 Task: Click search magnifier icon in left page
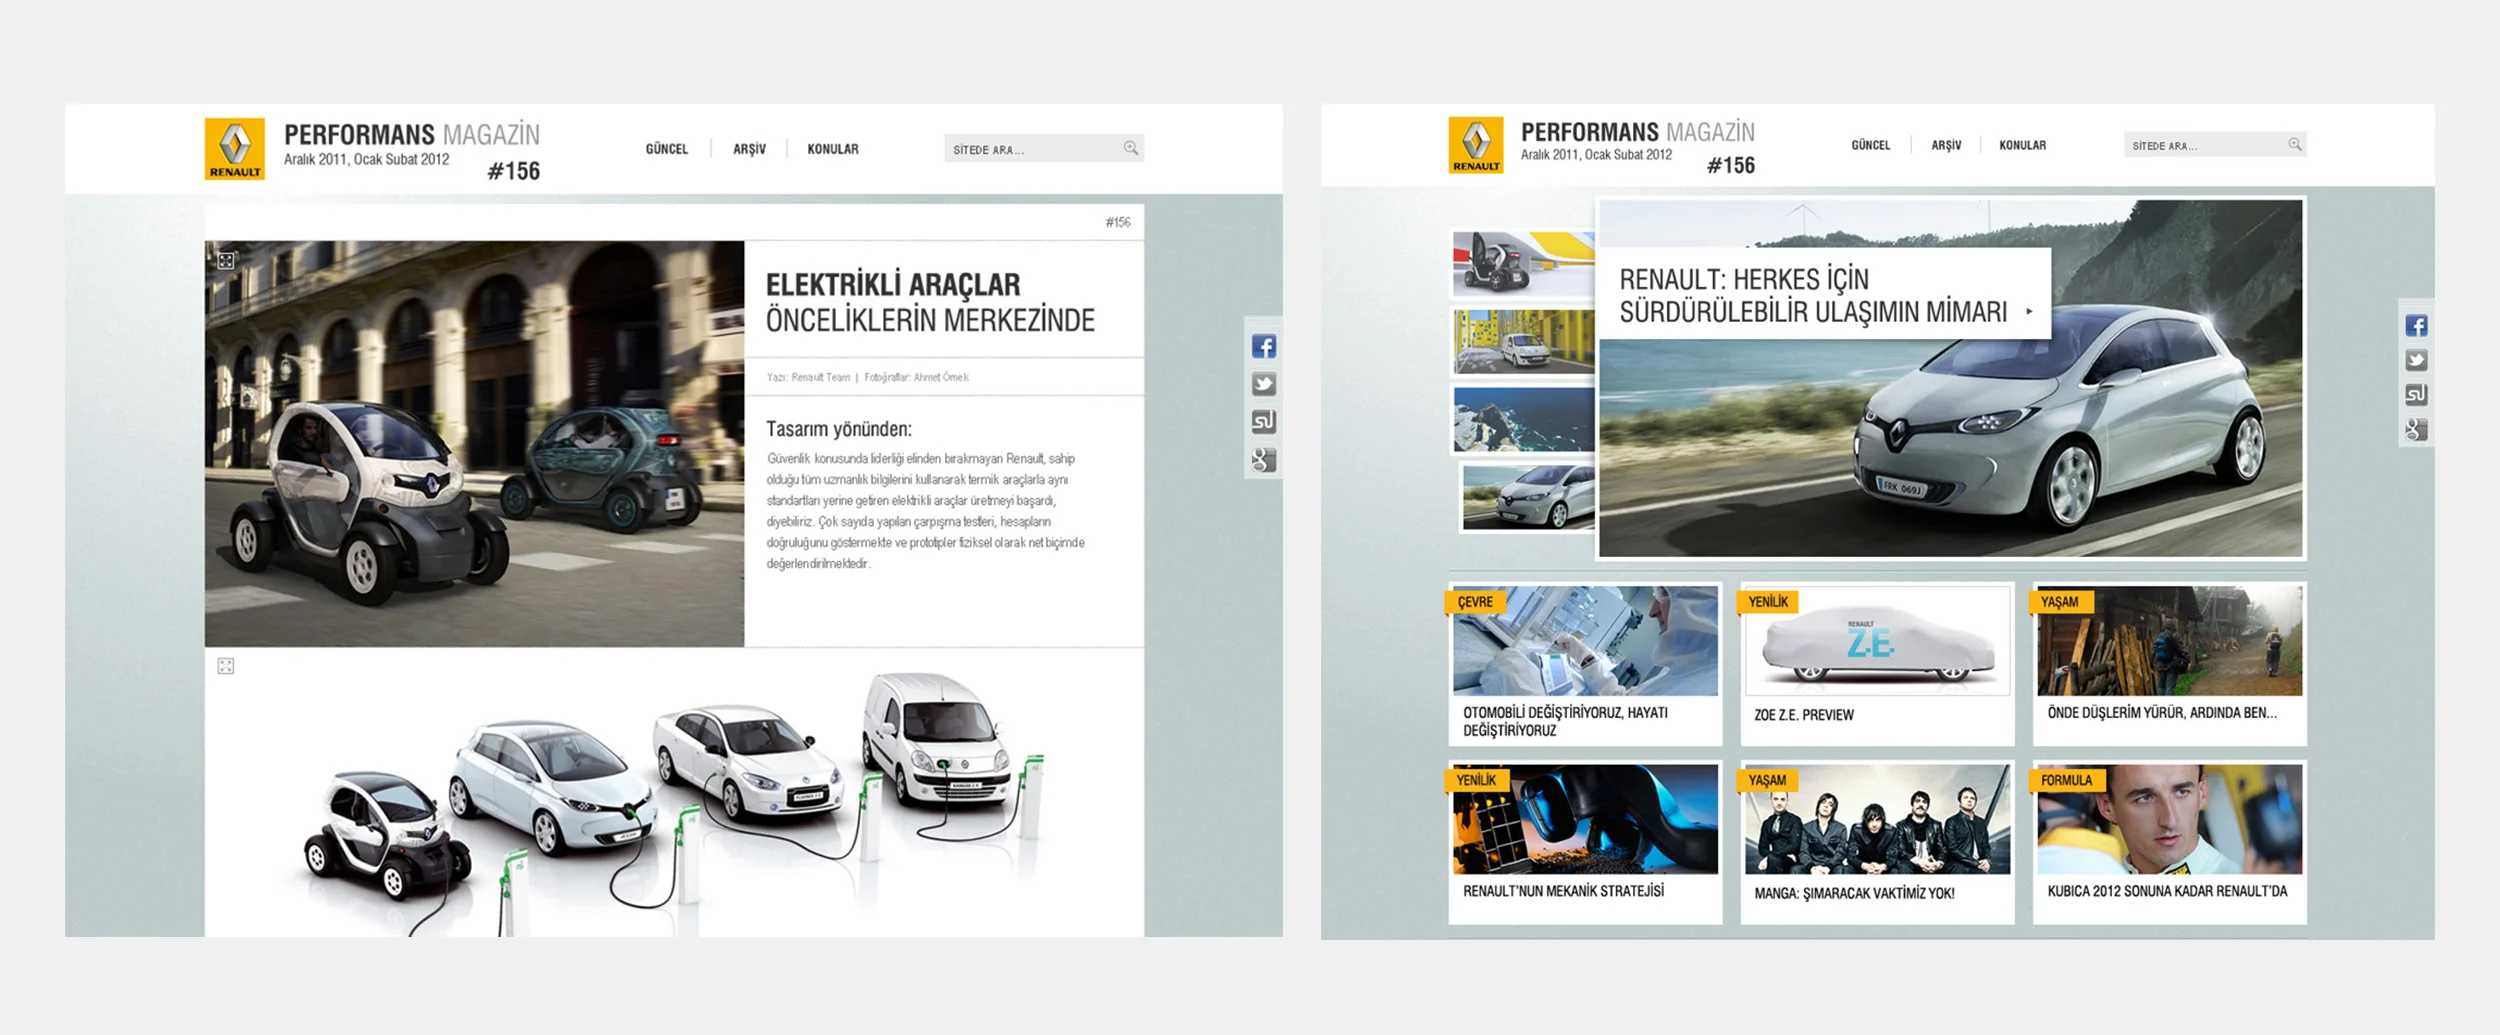1130,148
